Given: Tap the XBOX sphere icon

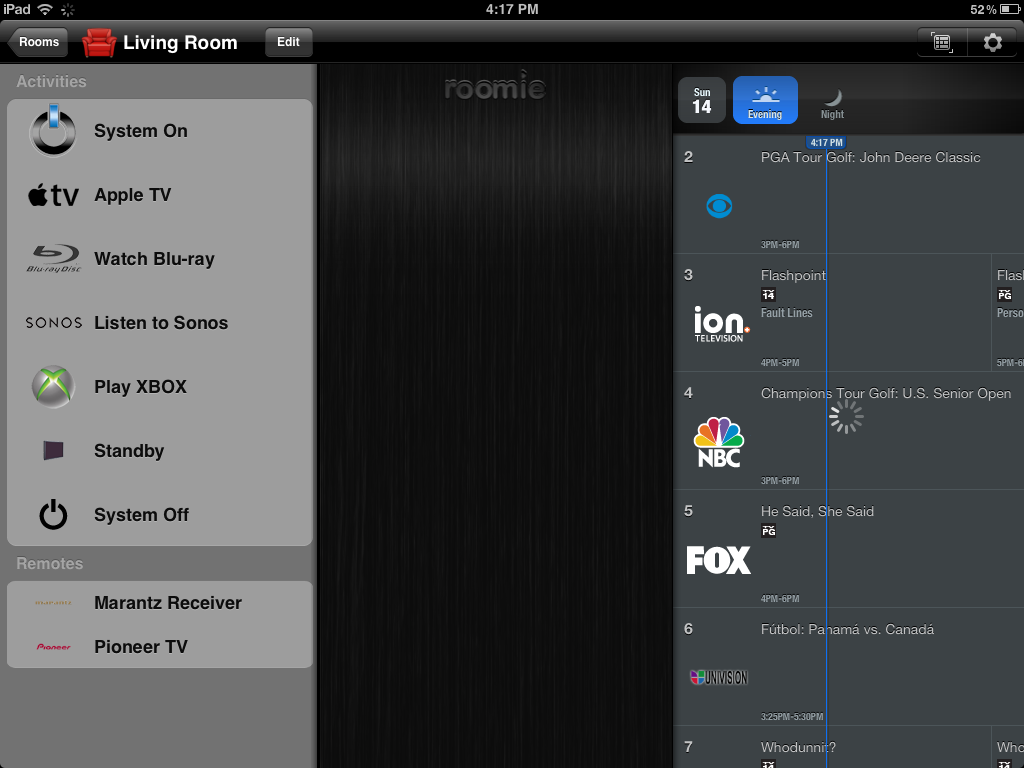Looking at the screenshot, I should (x=53, y=387).
